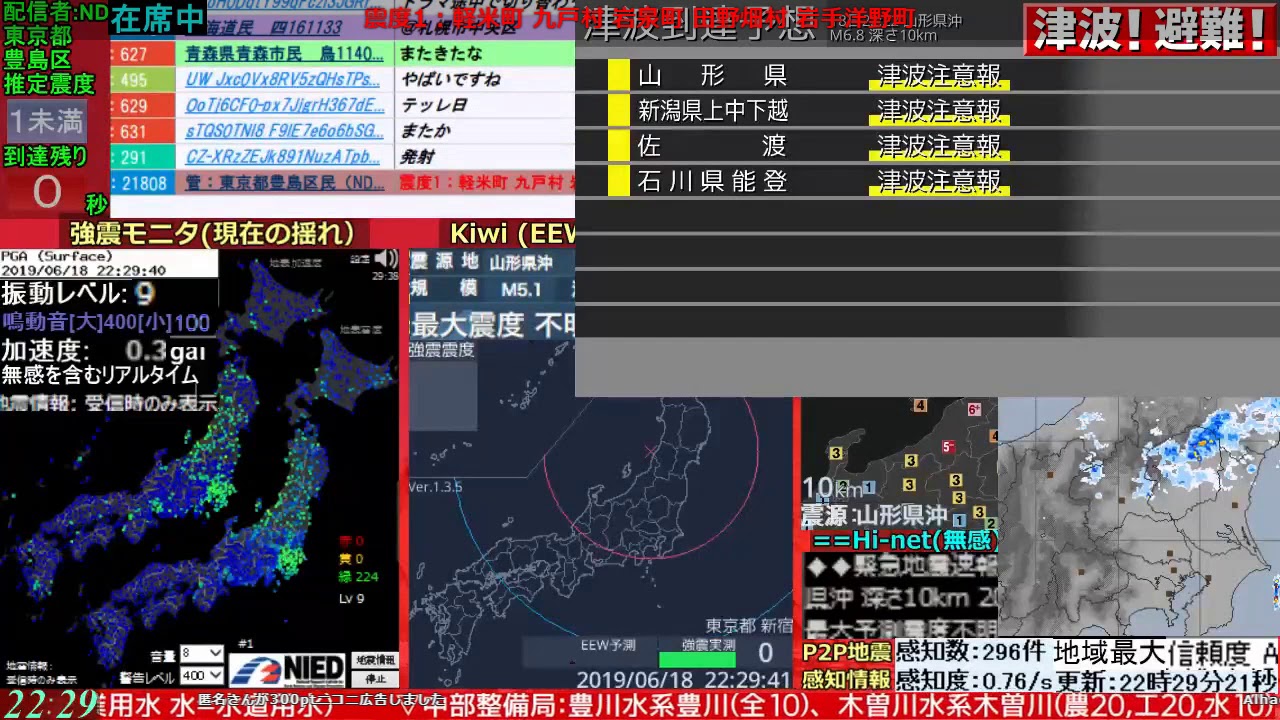The height and width of the screenshot is (720, 1280).
Task: Click comment number 495
Action: pyautogui.click(x=133, y=80)
